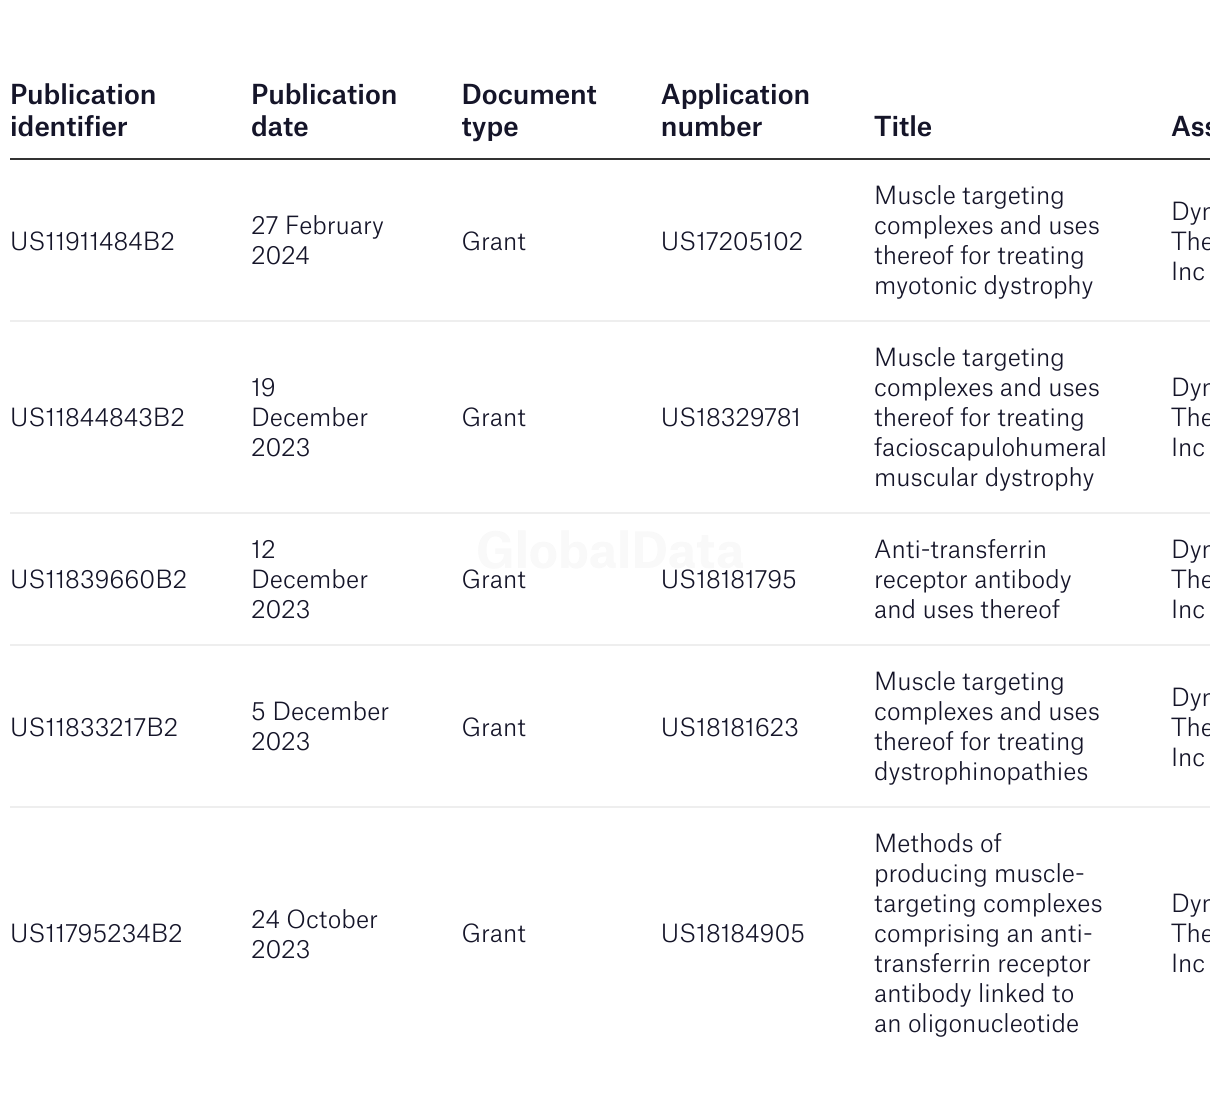Click the Publication identifier column header
Viewport: 1220px width, 1100px height.
click(x=83, y=111)
